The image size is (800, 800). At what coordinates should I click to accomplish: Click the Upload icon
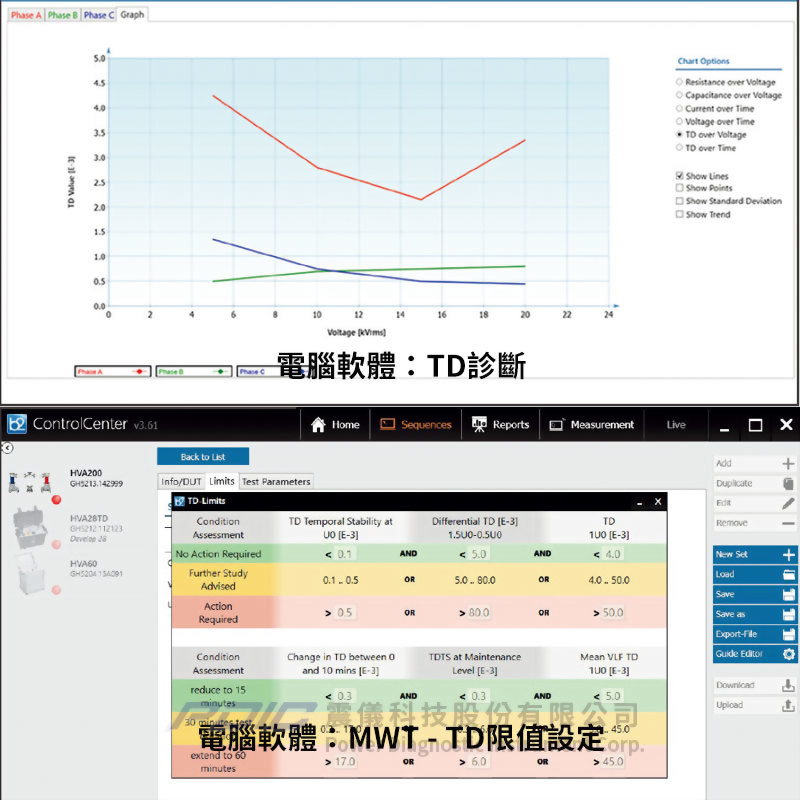coord(788,705)
